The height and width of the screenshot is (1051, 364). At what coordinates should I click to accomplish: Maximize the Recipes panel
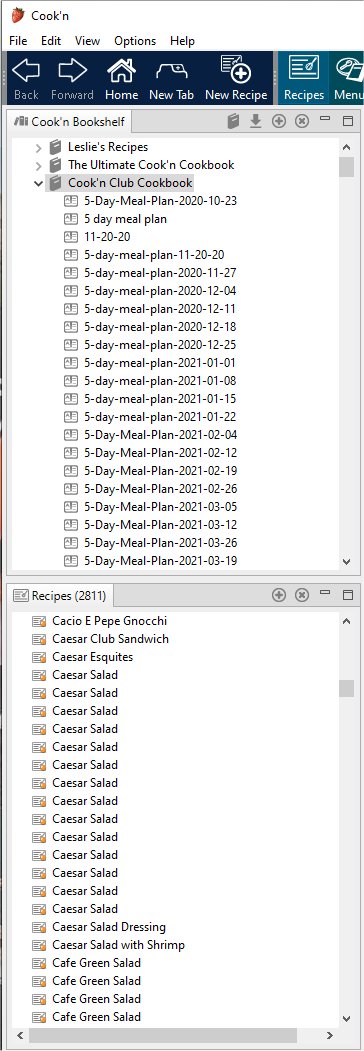348,595
